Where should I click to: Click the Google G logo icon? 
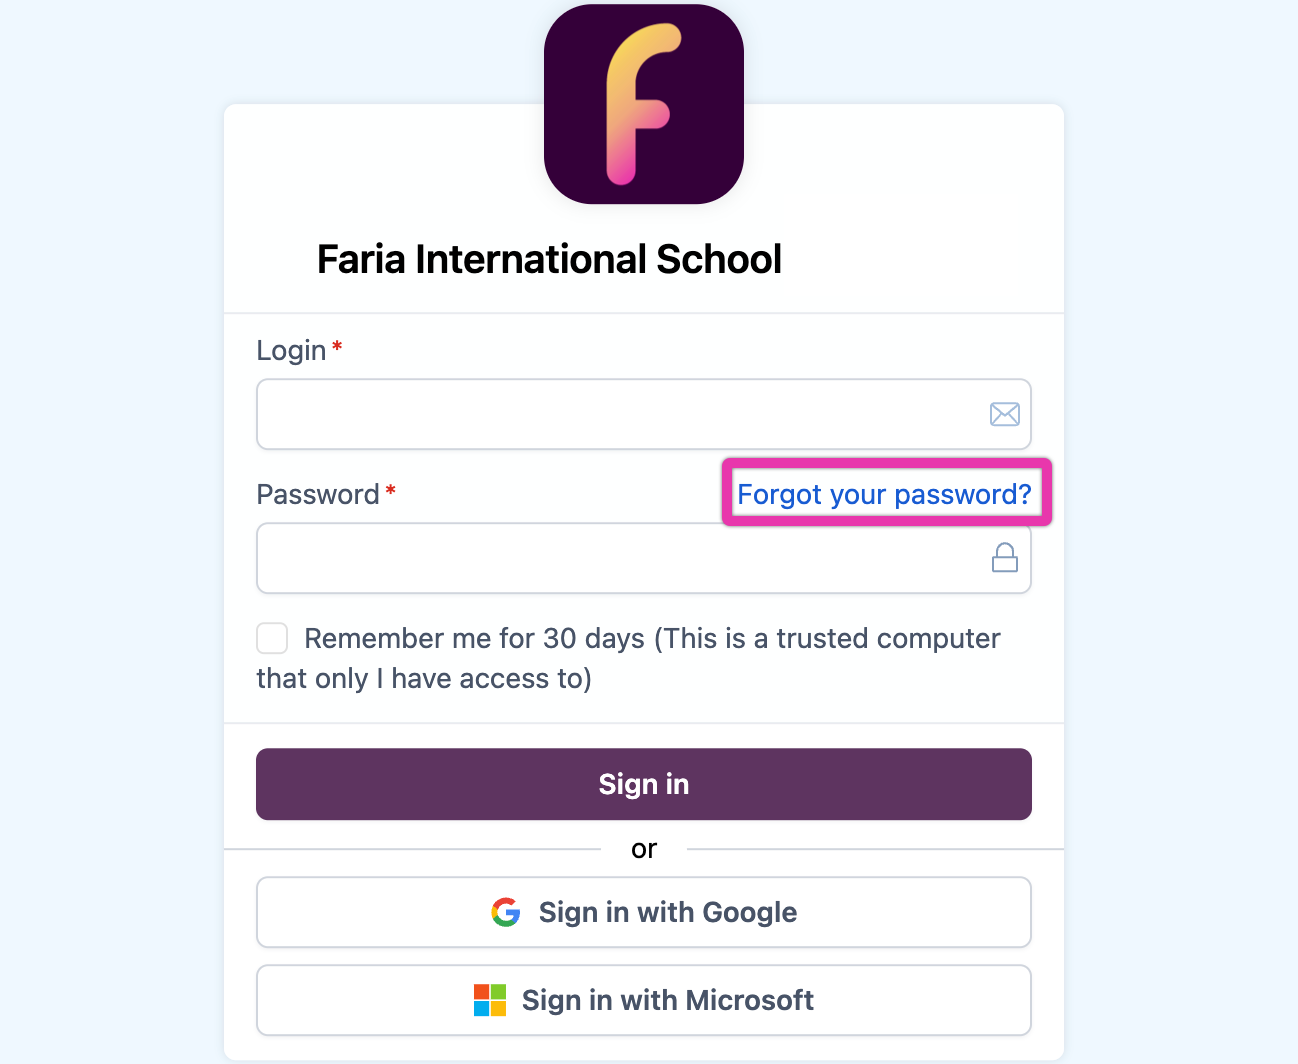tap(506, 912)
